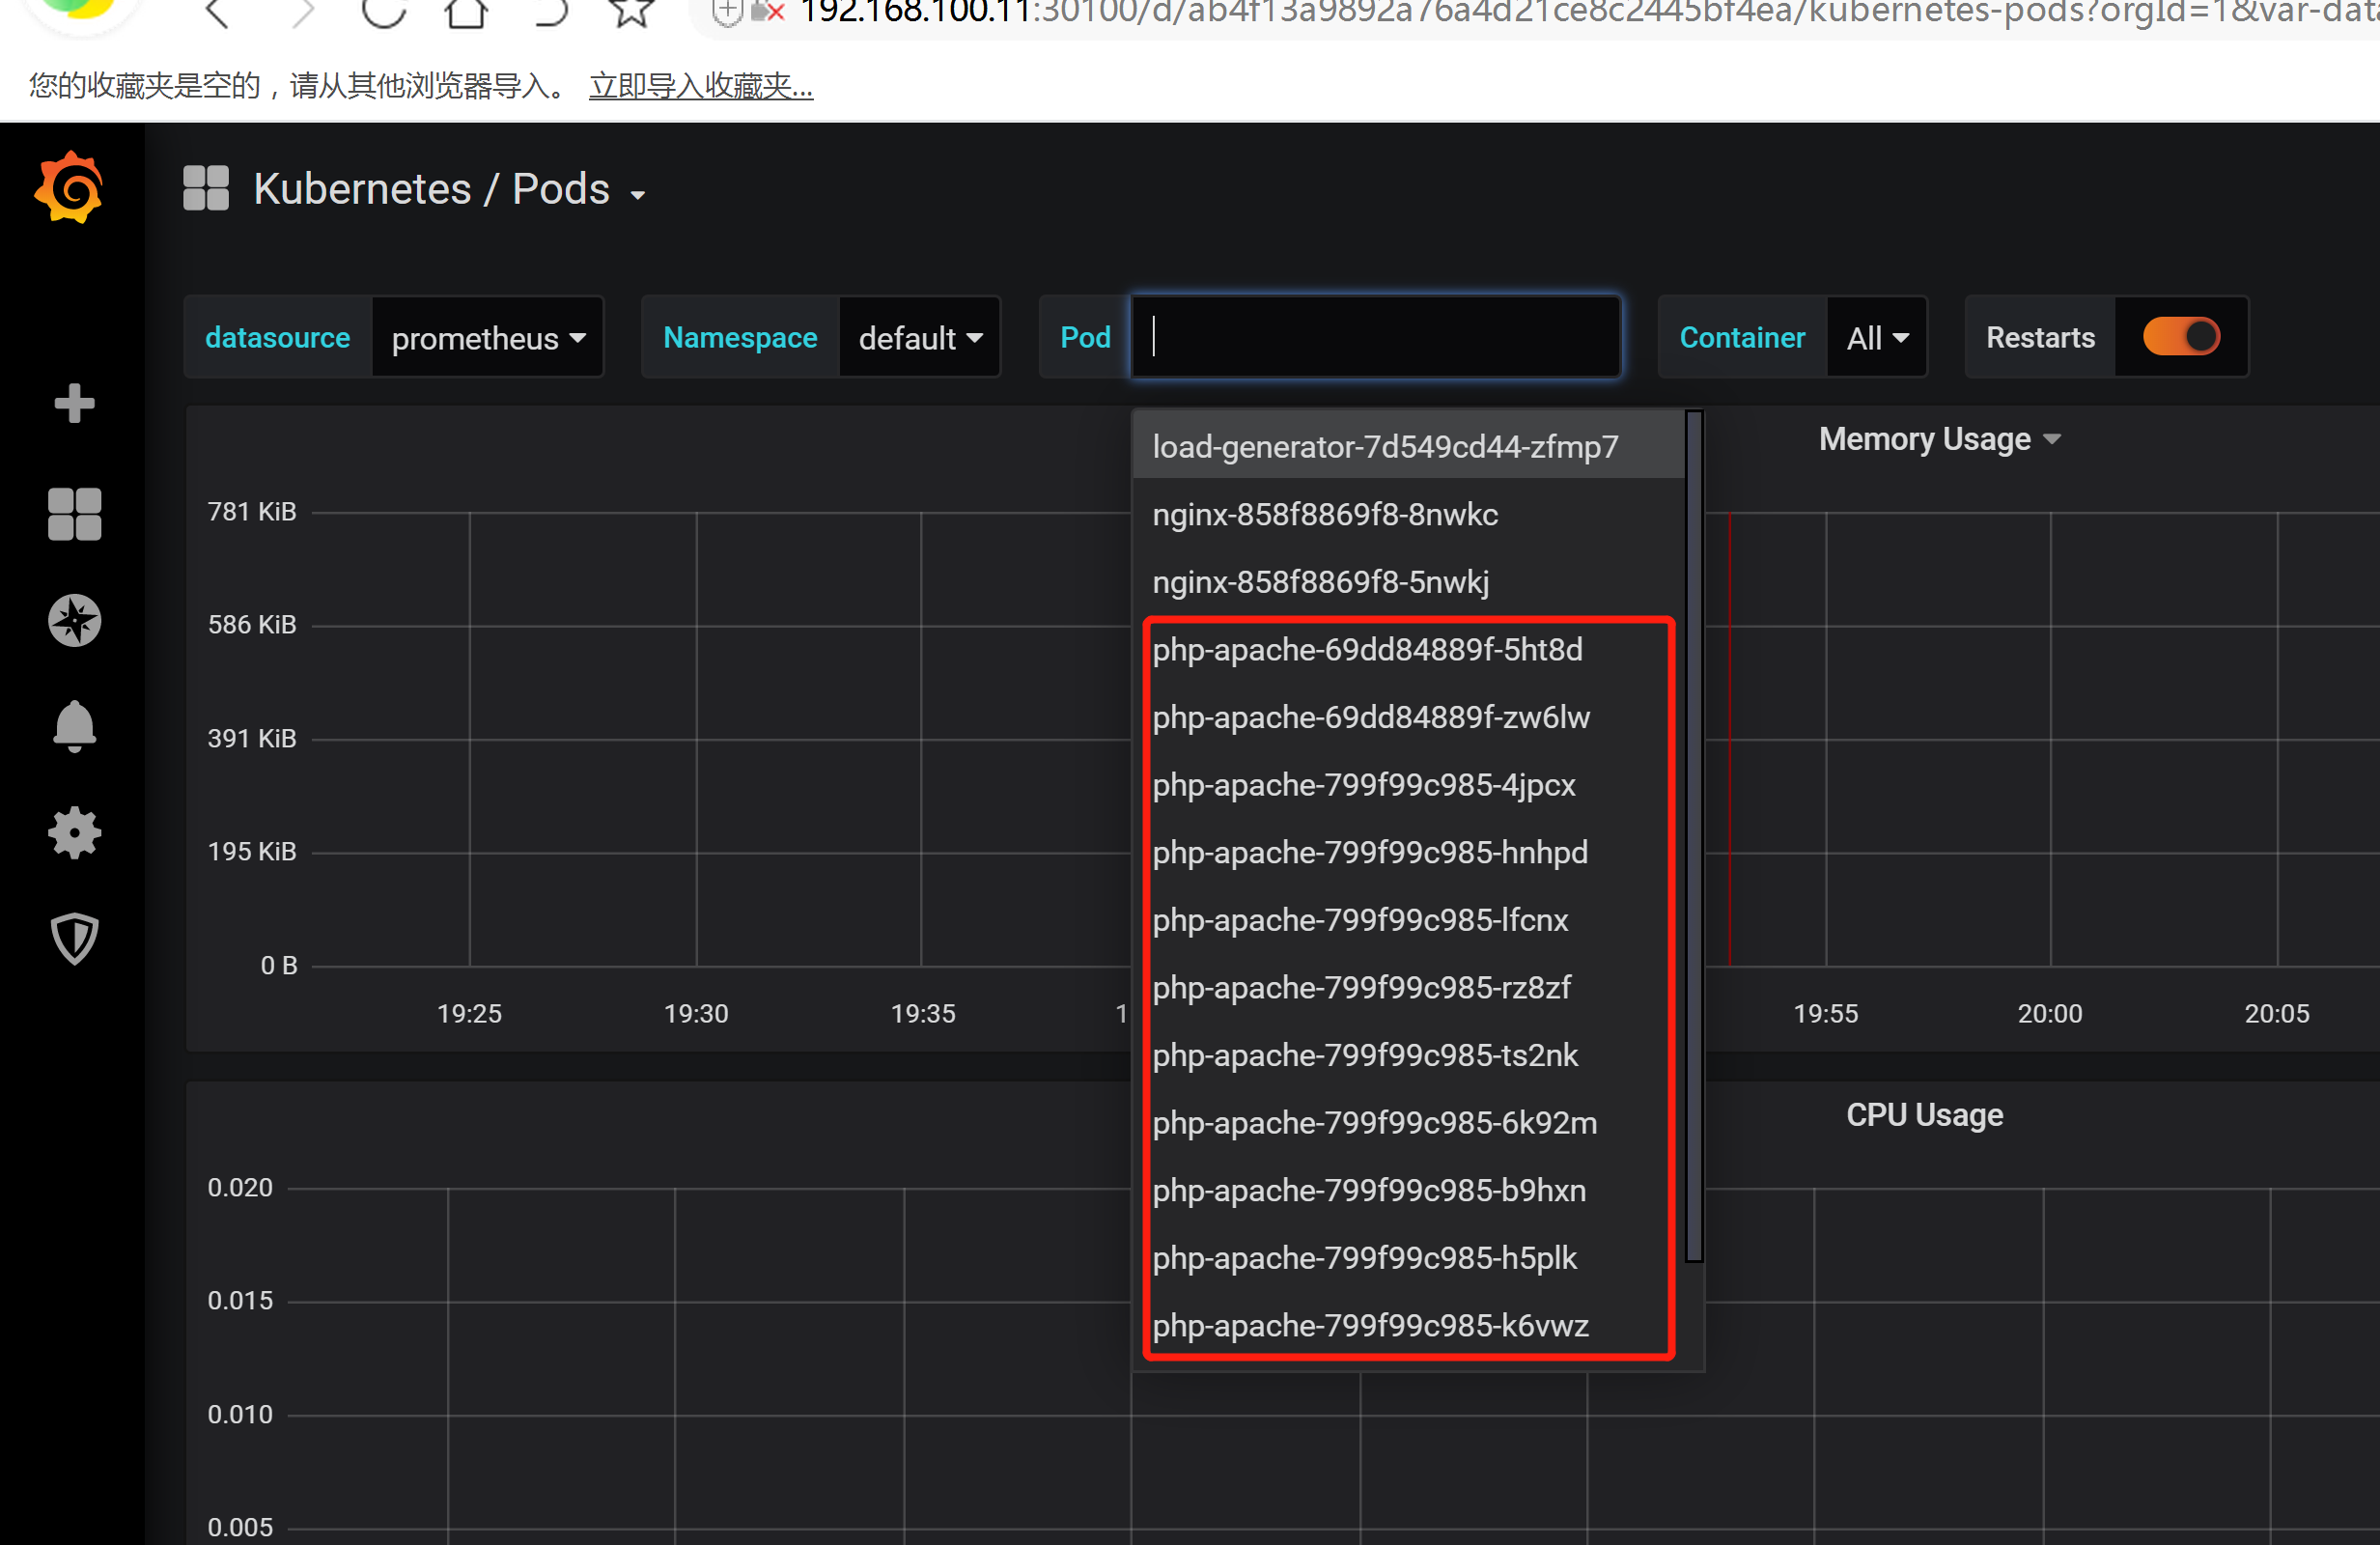The width and height of the screenshot is (2380, 1545).
Task: Select php-apache-69dd84889f-5ht8d pod option
Action: [x=1408, y=649]
